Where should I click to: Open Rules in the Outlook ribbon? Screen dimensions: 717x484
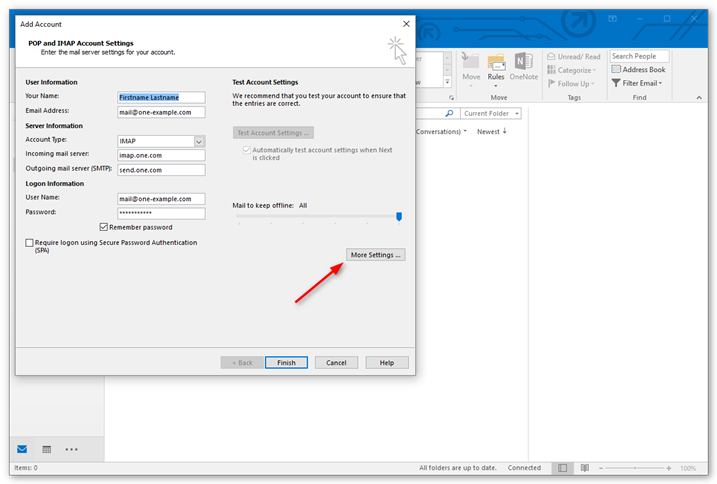click(496, 69)
